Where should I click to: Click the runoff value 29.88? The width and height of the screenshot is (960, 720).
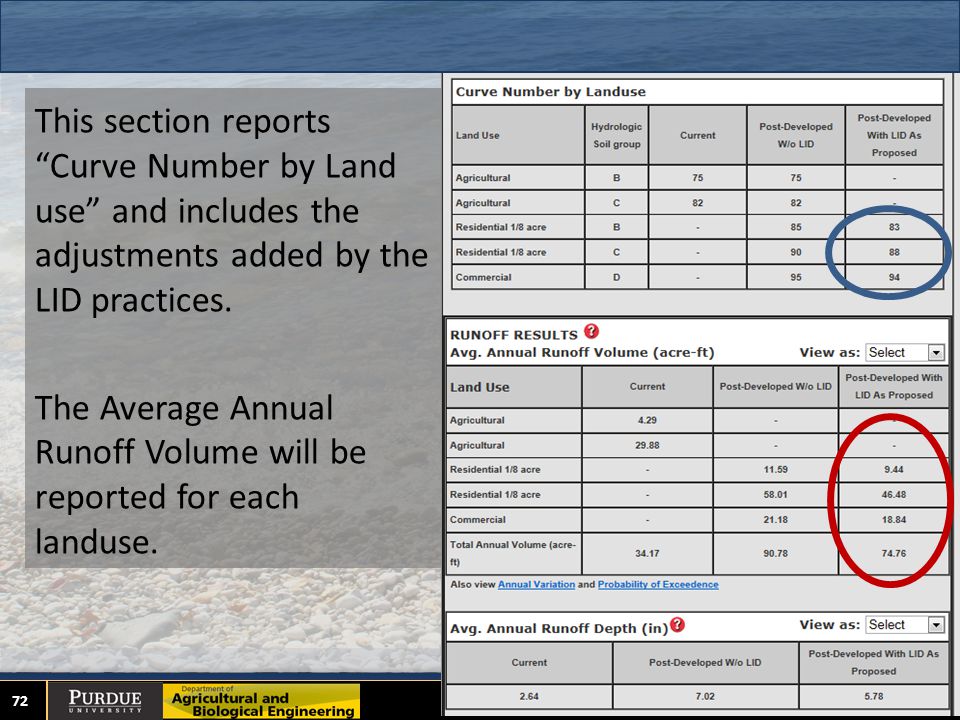[x=647, y=446]
